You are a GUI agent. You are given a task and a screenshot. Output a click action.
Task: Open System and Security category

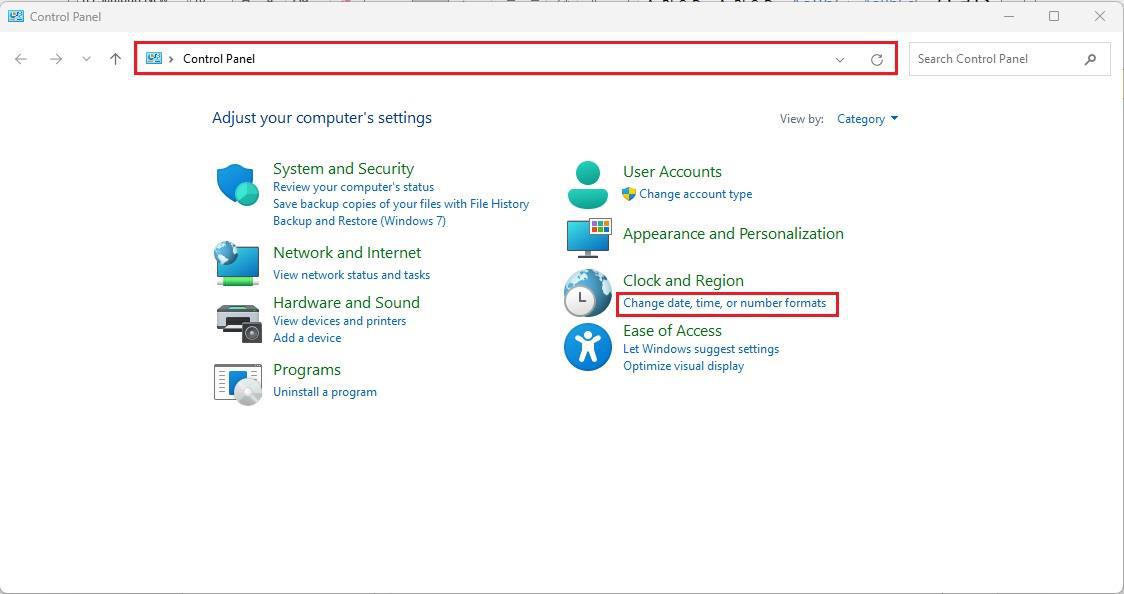coord(343,168)
